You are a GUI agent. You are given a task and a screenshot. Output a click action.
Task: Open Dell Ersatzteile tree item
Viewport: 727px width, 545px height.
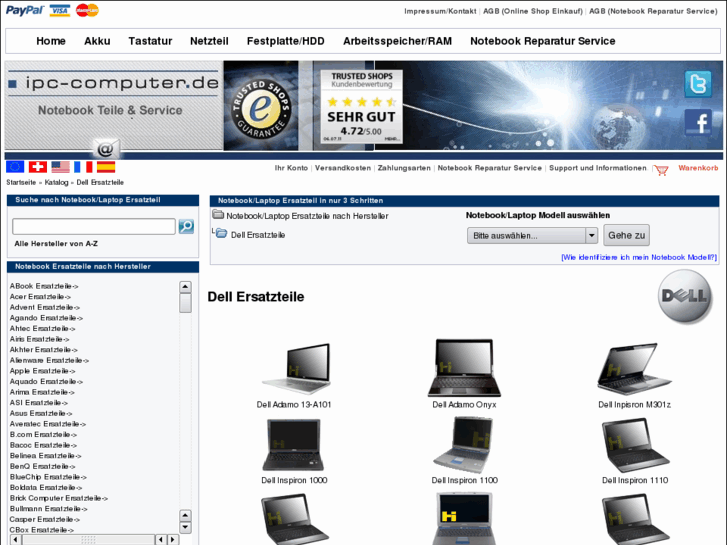258,235
